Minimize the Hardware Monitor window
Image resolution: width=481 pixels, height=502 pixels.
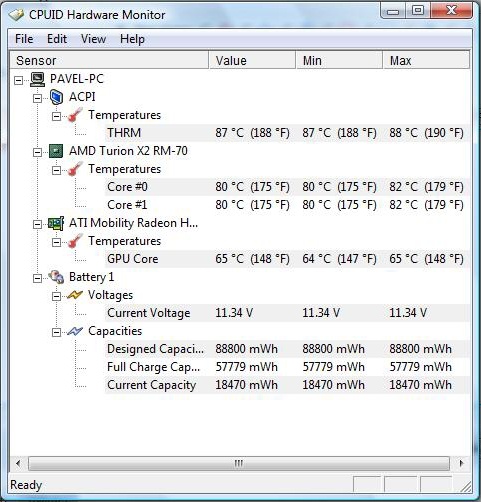[393, 12]
